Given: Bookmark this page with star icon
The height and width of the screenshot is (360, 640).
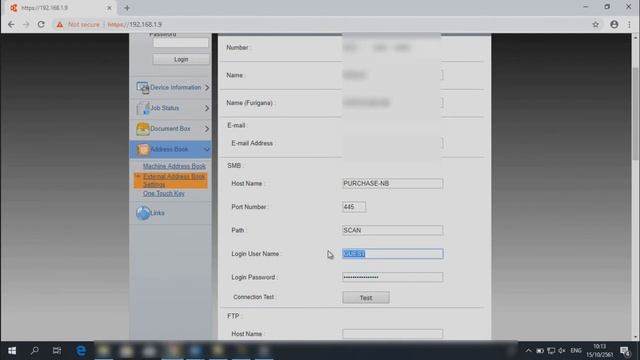Looking at the screenshot, I should pos(596,24).
